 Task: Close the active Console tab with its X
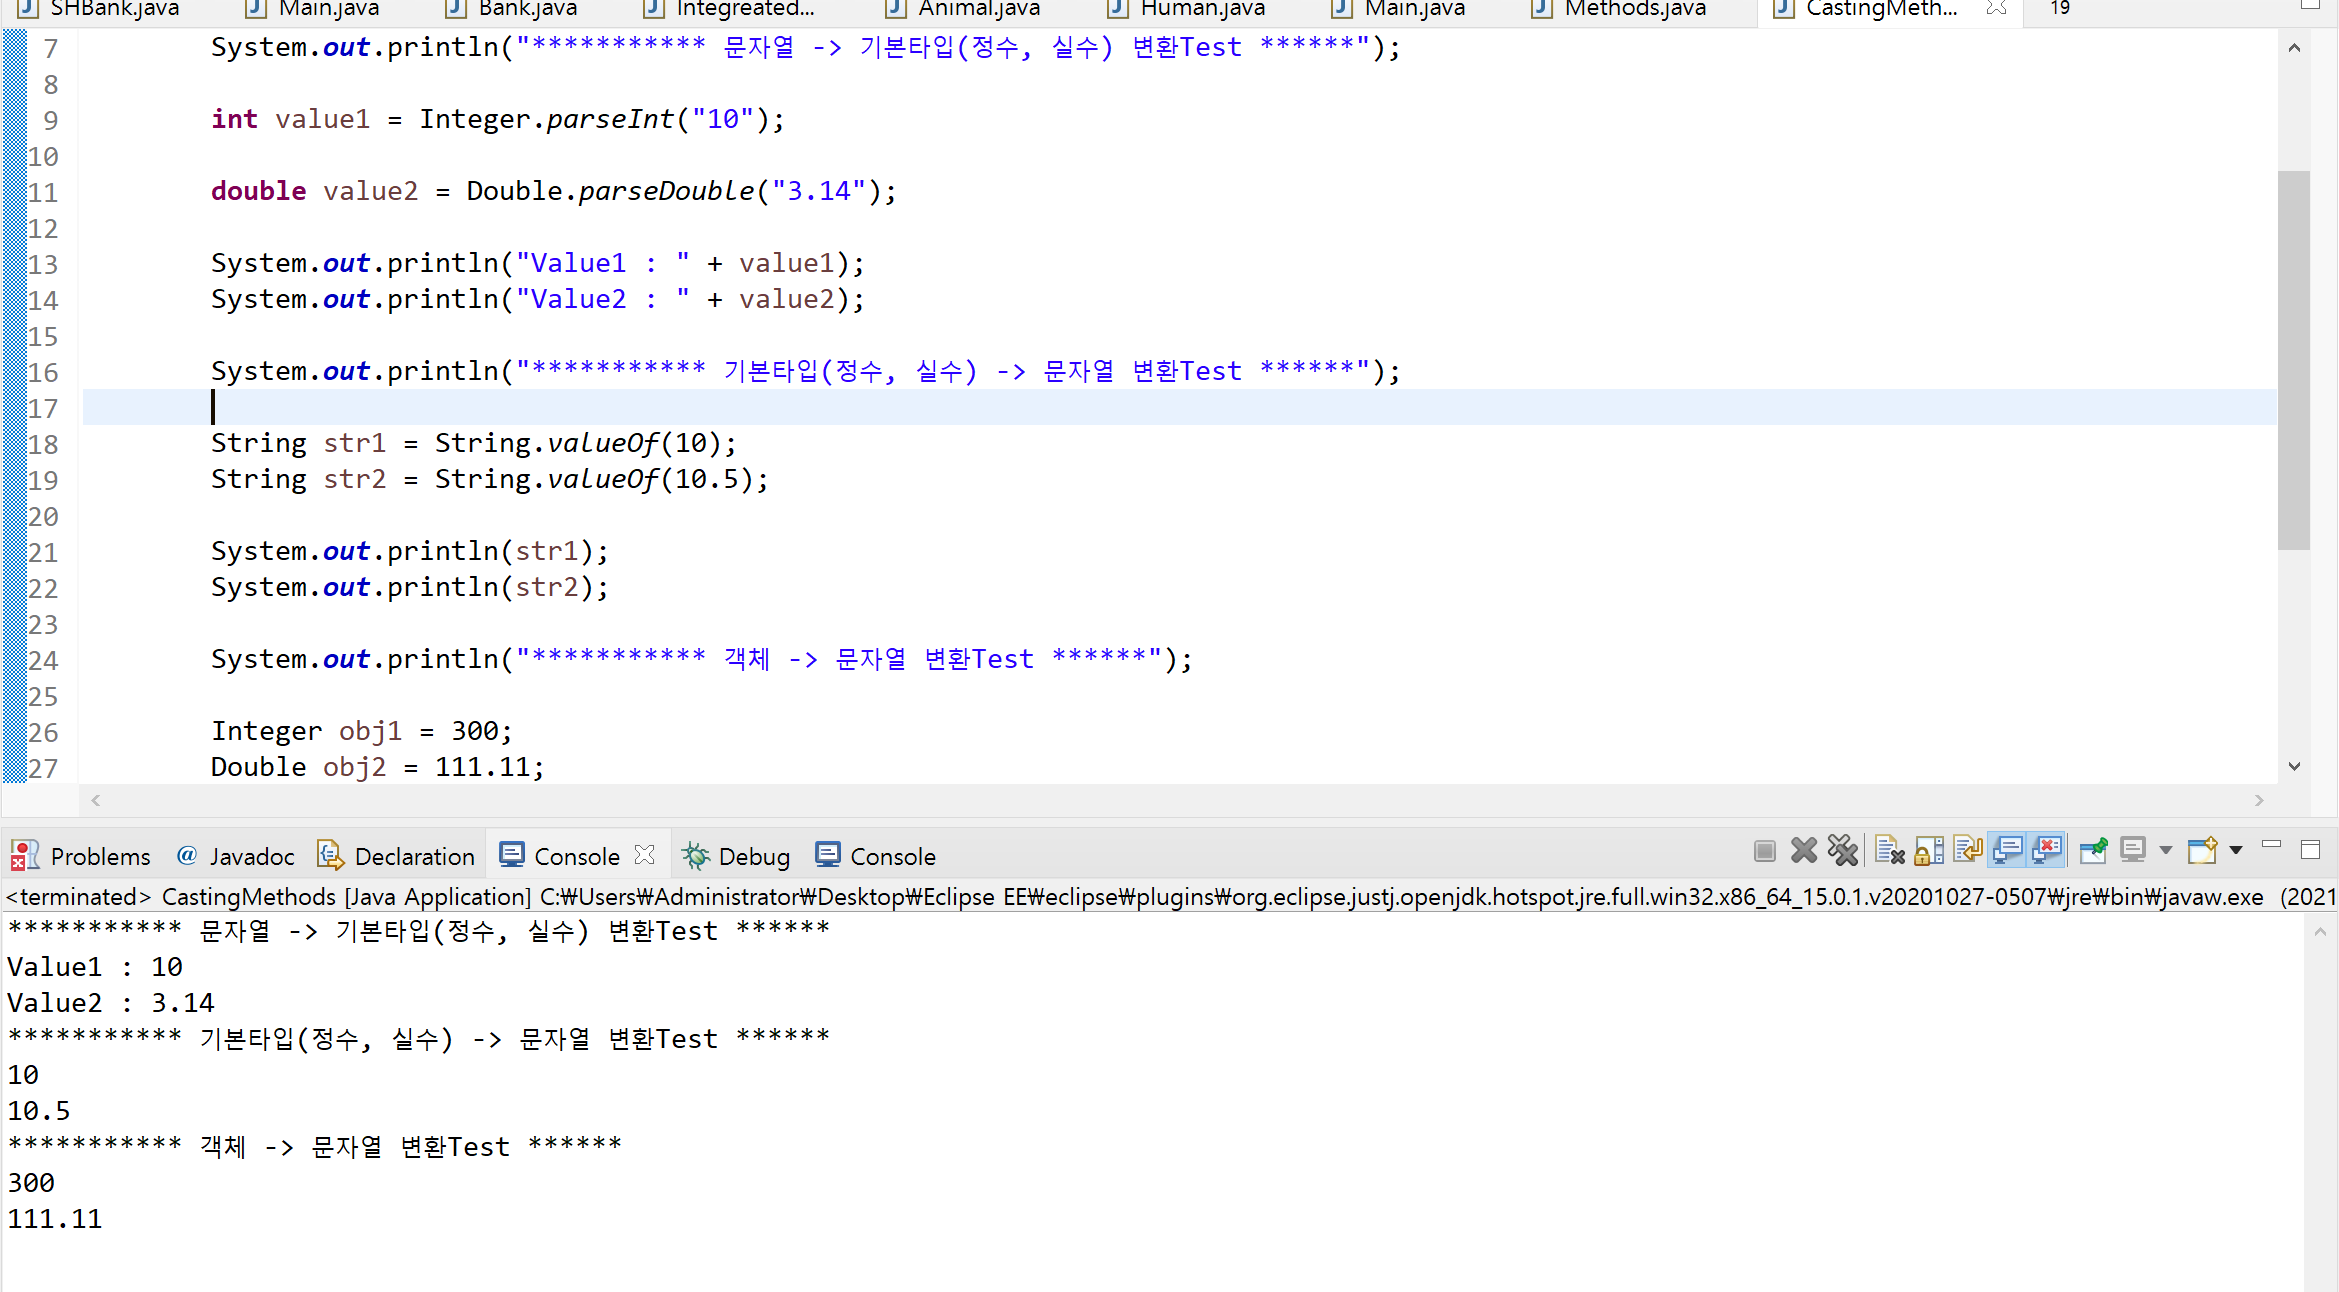645,855
